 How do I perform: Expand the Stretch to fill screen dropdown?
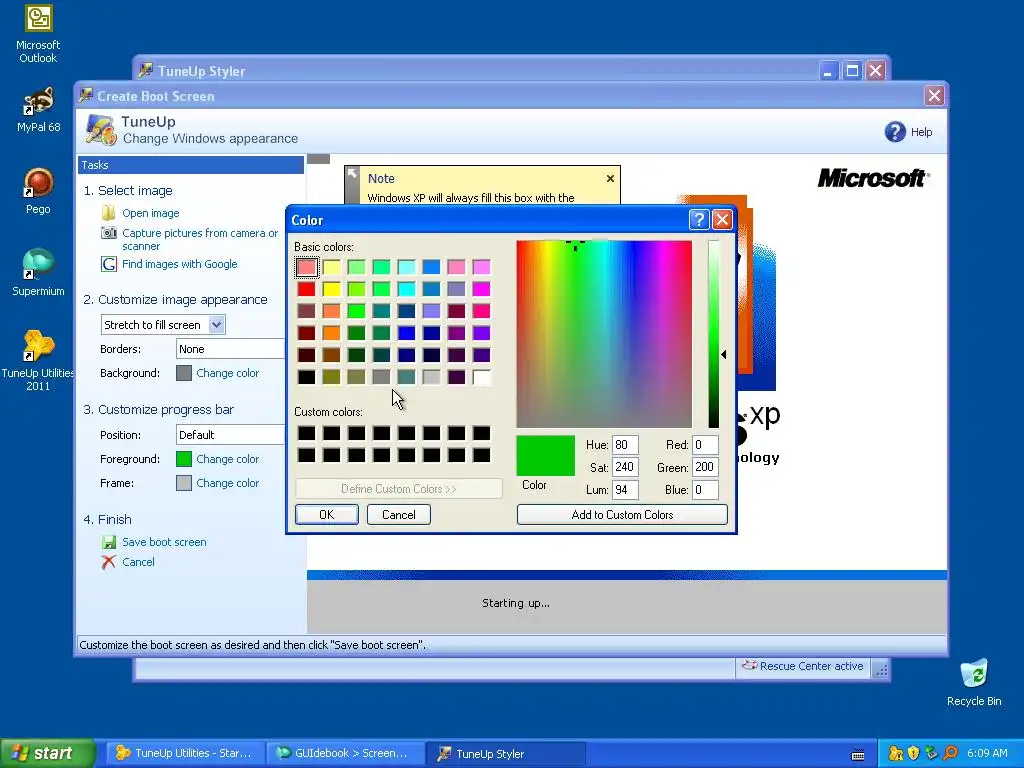tap(217, 325)
